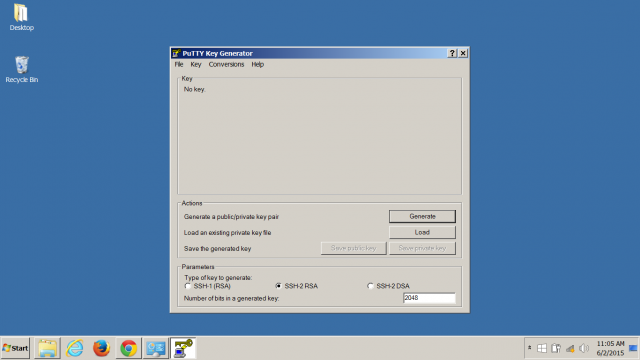Open the Help menu
This screenshot has width=640, height=360.
tap(257, 64)
